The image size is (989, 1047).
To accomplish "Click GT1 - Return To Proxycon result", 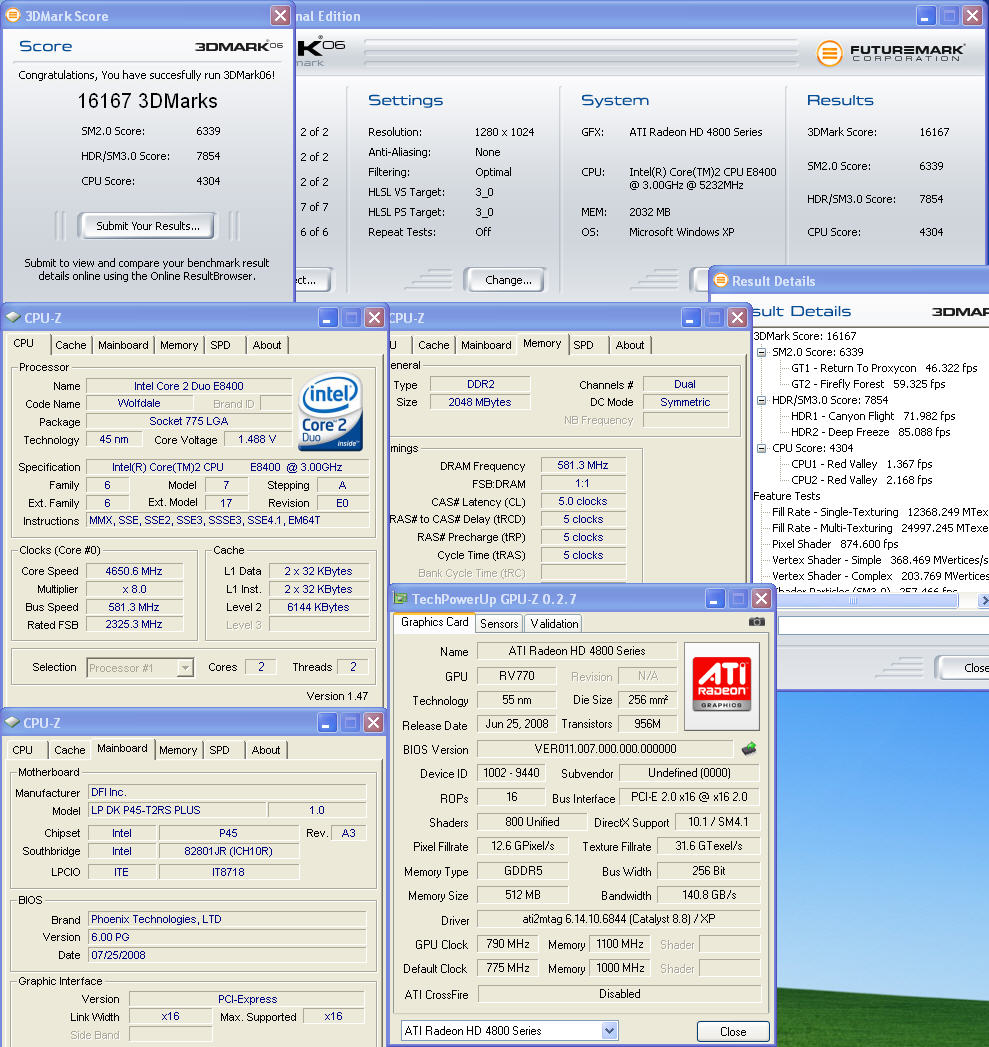I will 884,368.
